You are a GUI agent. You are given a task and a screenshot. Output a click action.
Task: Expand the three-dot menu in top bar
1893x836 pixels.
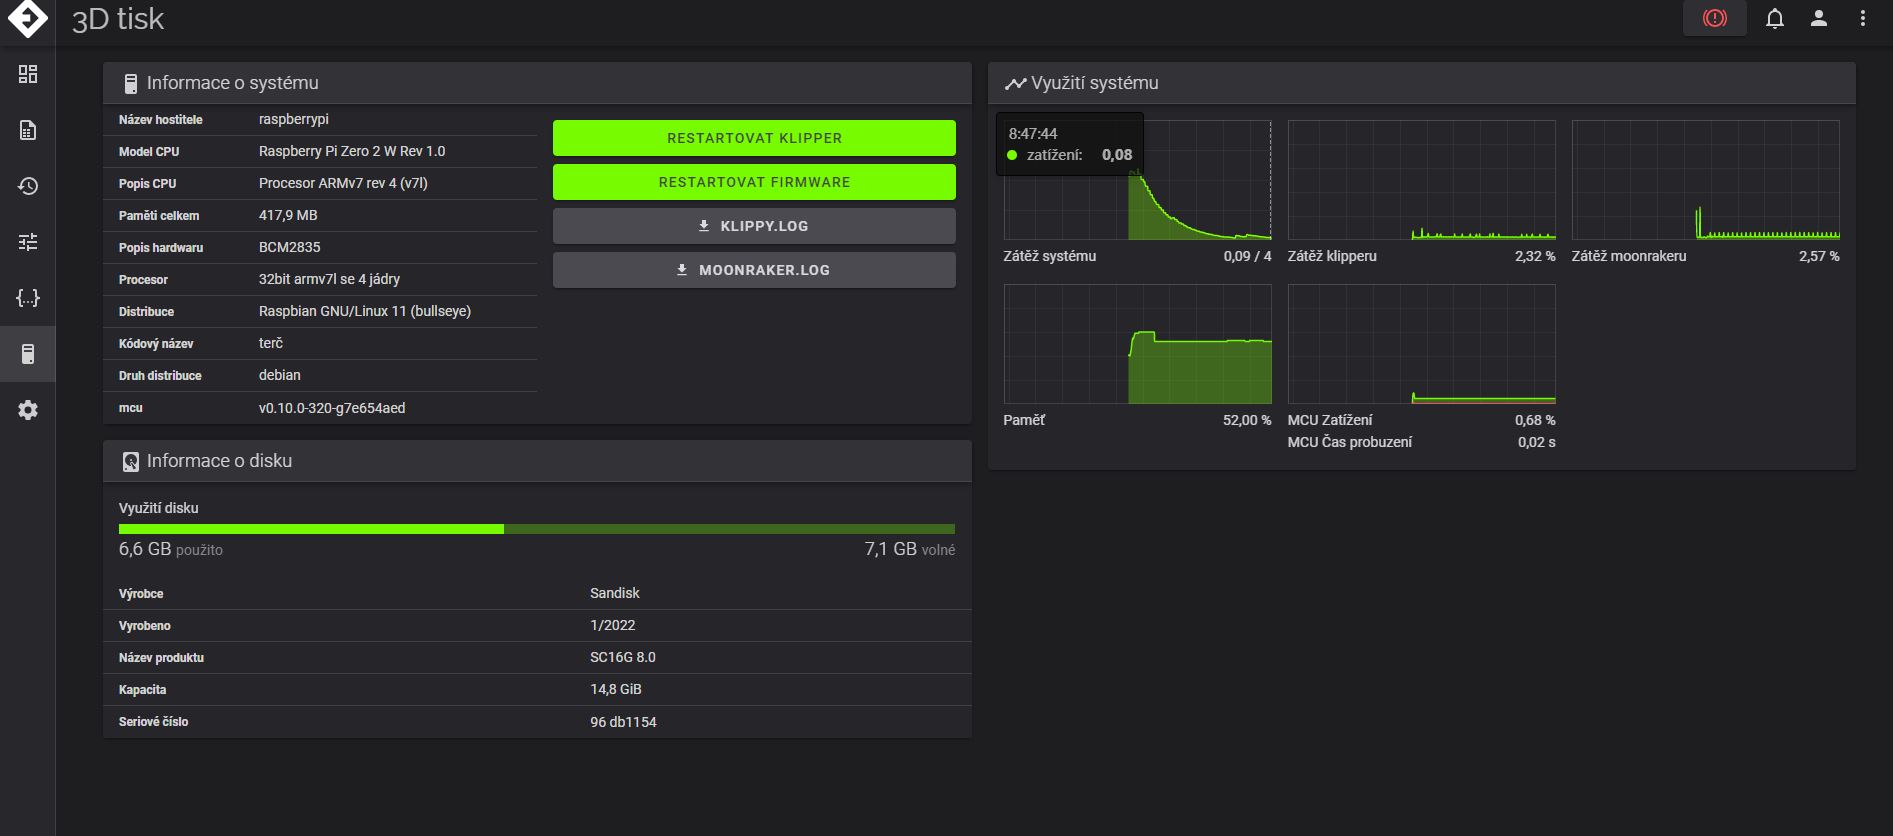tap(1862, 19)
